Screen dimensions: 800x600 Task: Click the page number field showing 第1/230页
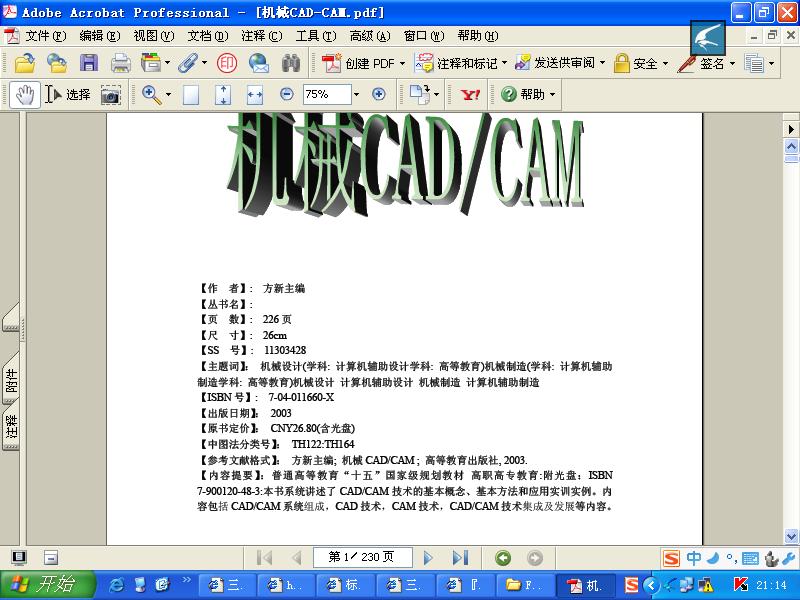tap(362, 558)
